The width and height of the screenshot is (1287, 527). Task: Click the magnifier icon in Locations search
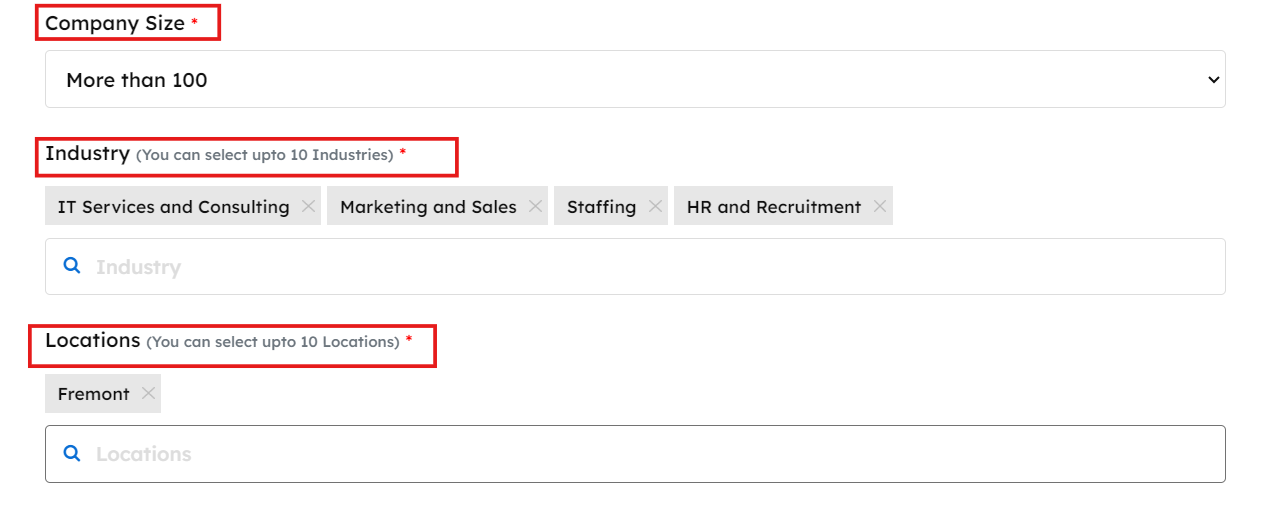(72, 453)
